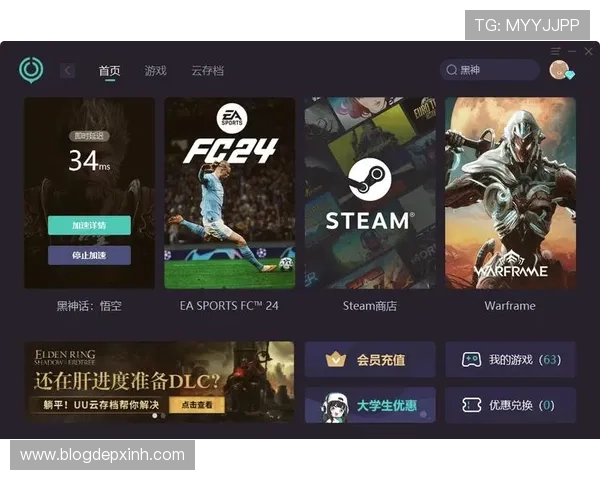Open 优惠兑换 (0) coupon redemption
The width and height of the screenshot is (600, 480).
pos(510,405)
